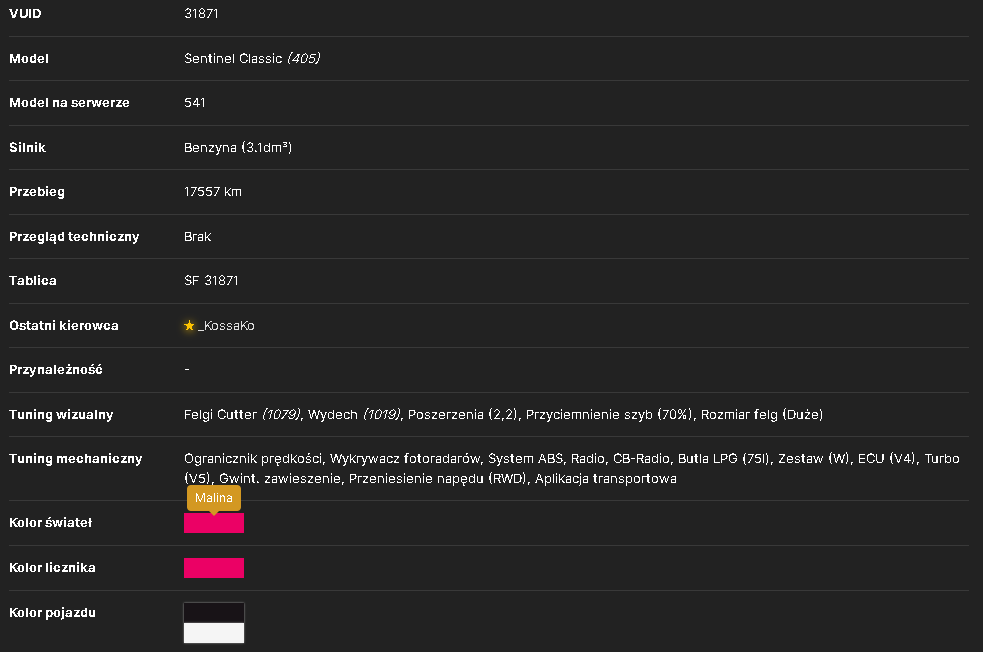Click the server model value 541

tap(194, 103)
